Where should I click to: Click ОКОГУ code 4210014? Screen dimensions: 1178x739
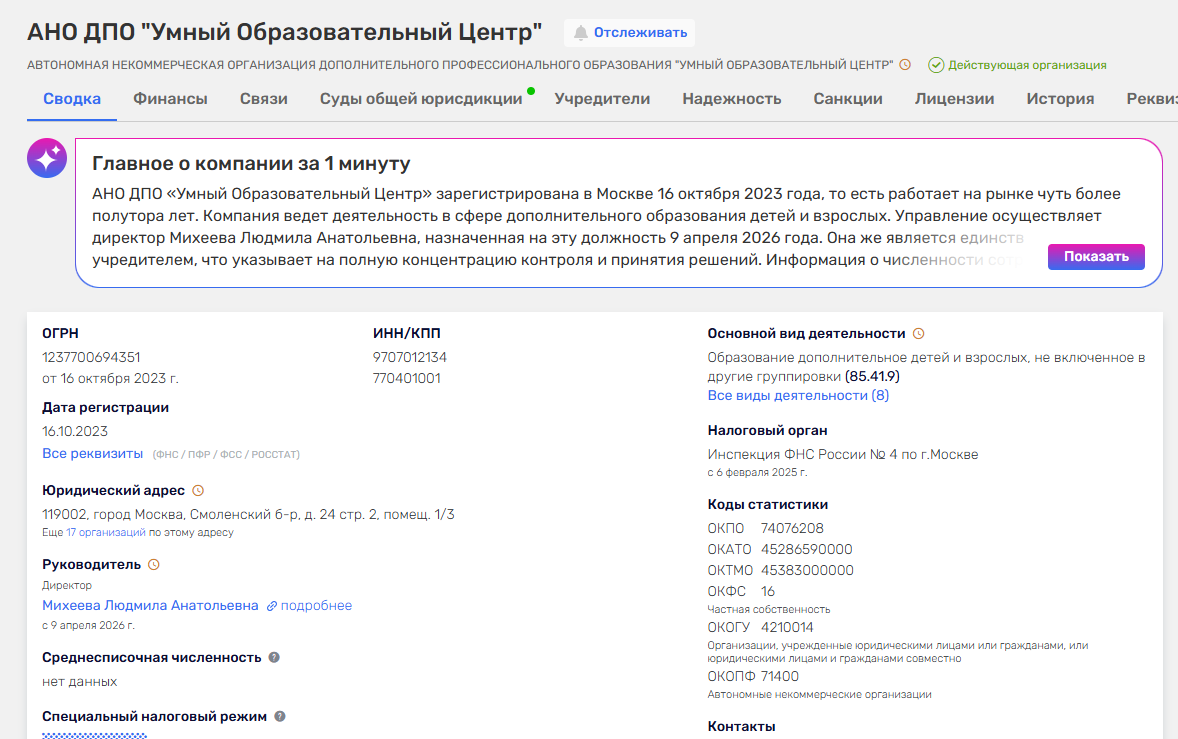coord(787,628)
